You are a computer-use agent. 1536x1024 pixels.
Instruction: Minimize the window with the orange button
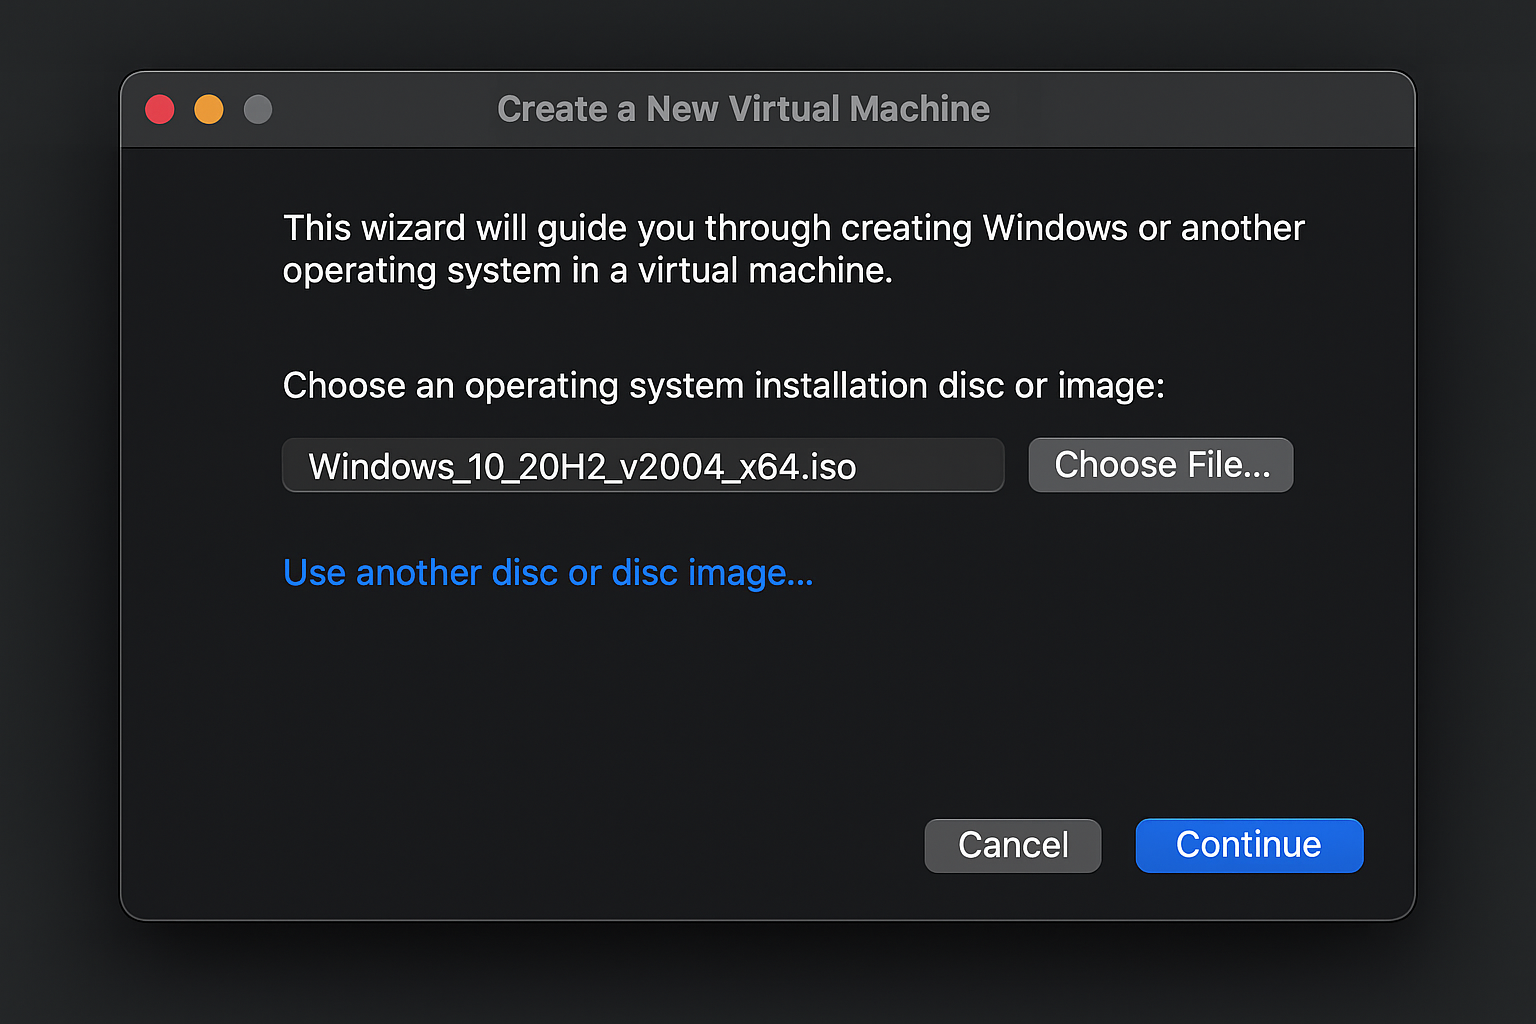[209, 109]
